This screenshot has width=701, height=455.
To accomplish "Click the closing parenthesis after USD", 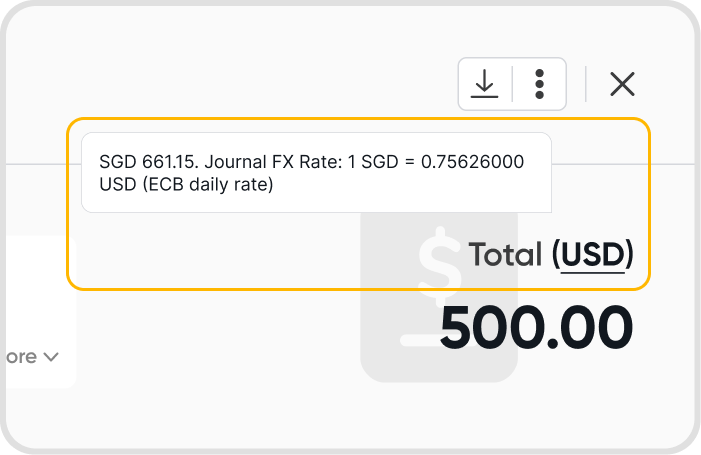I will (x=629, y=254).
